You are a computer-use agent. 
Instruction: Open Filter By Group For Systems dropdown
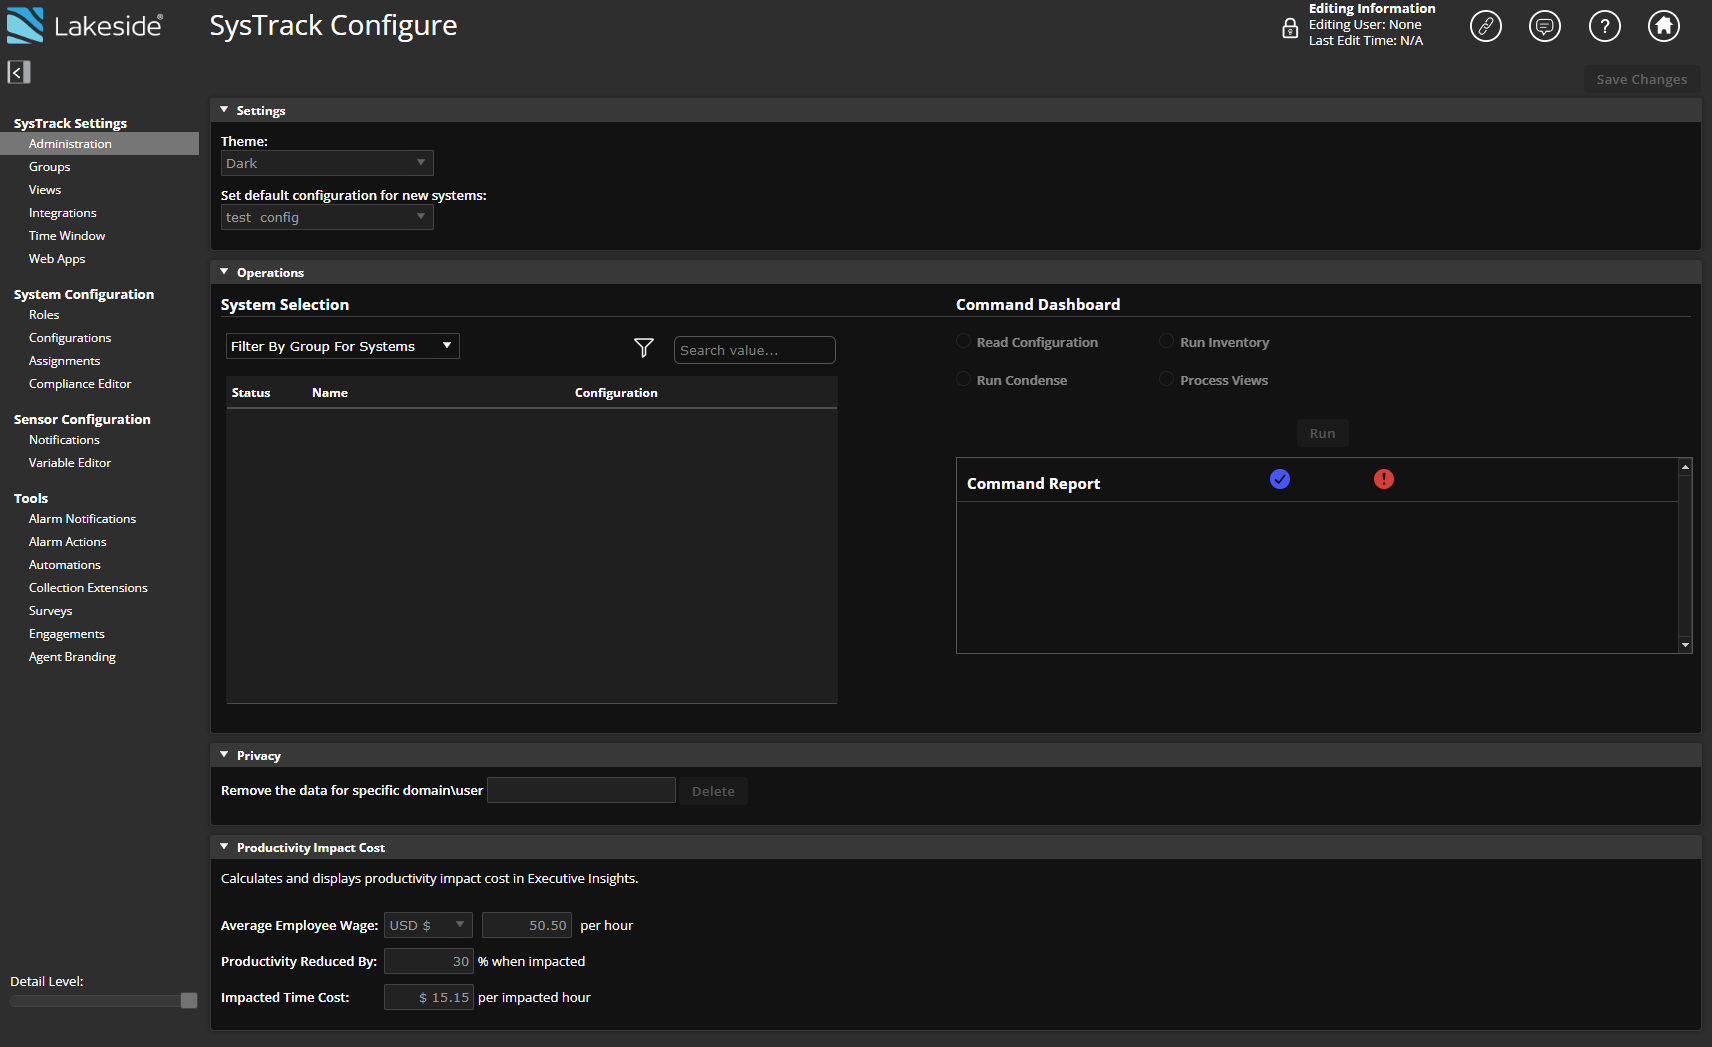click(x=342, y=346)
